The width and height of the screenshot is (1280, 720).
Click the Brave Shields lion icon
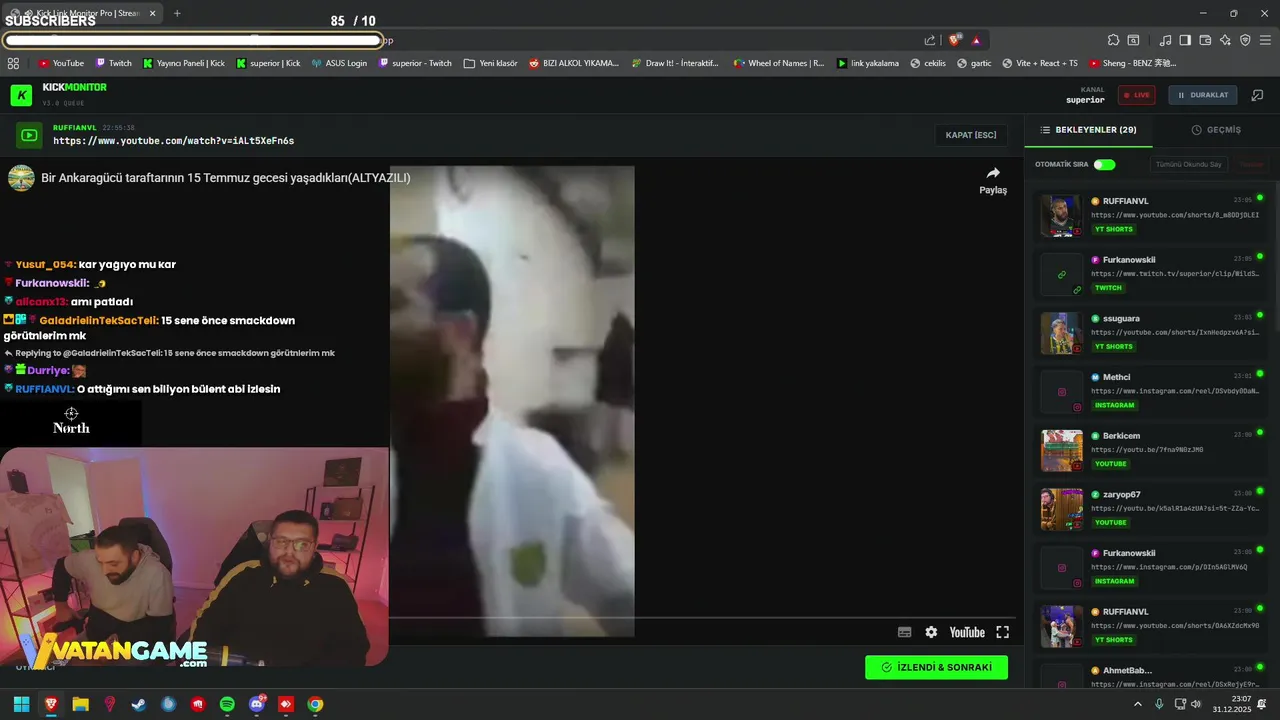click(x=955, y=40)
